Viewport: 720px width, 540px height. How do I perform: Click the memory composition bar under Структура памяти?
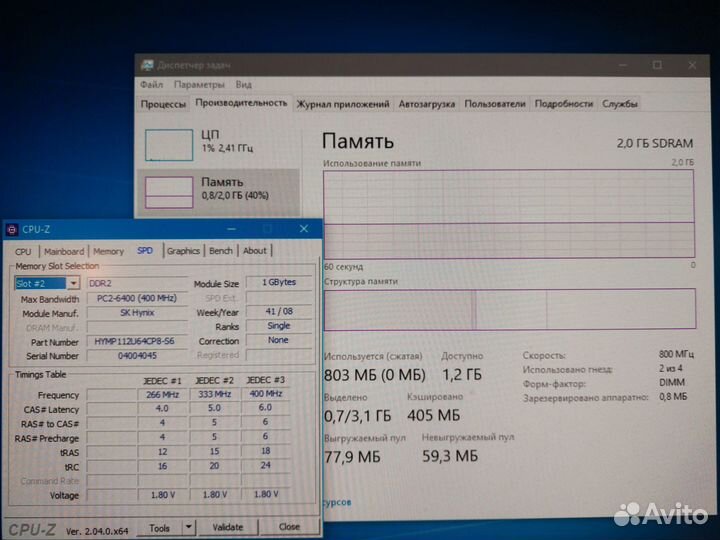(x=508, y=310)
